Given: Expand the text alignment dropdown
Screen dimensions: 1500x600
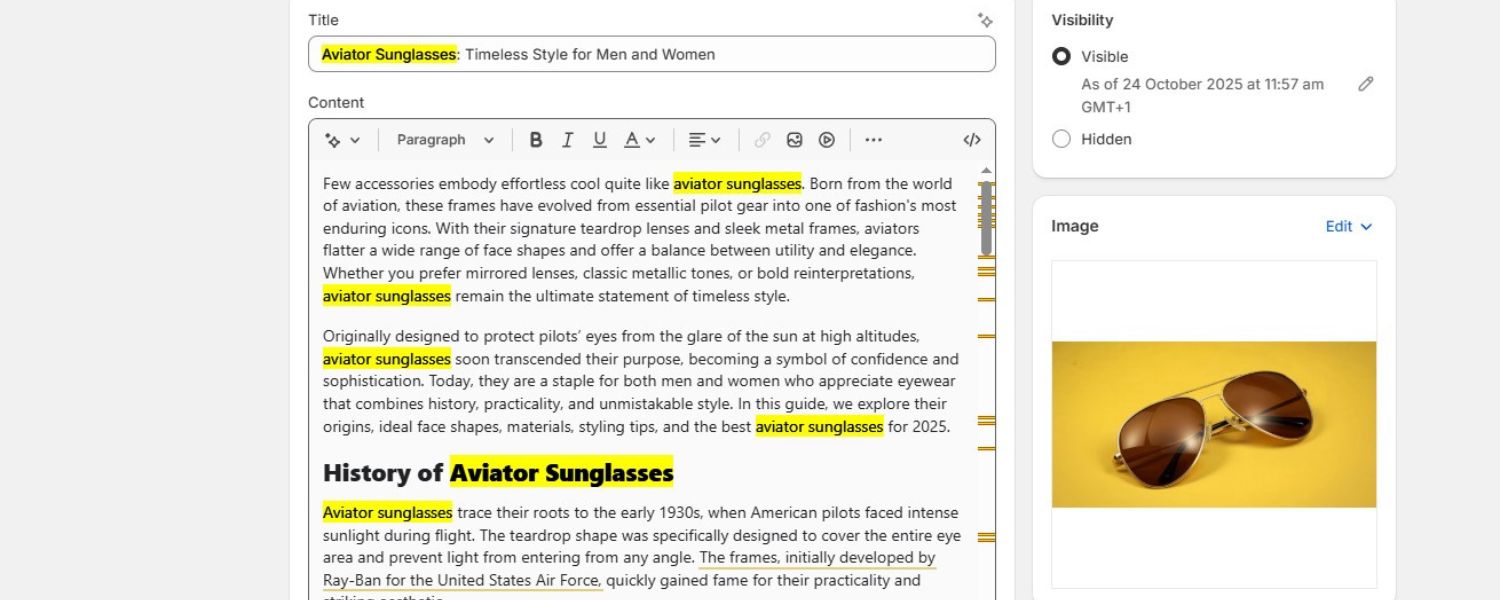Looking at the screenshot, I should 704,140.
